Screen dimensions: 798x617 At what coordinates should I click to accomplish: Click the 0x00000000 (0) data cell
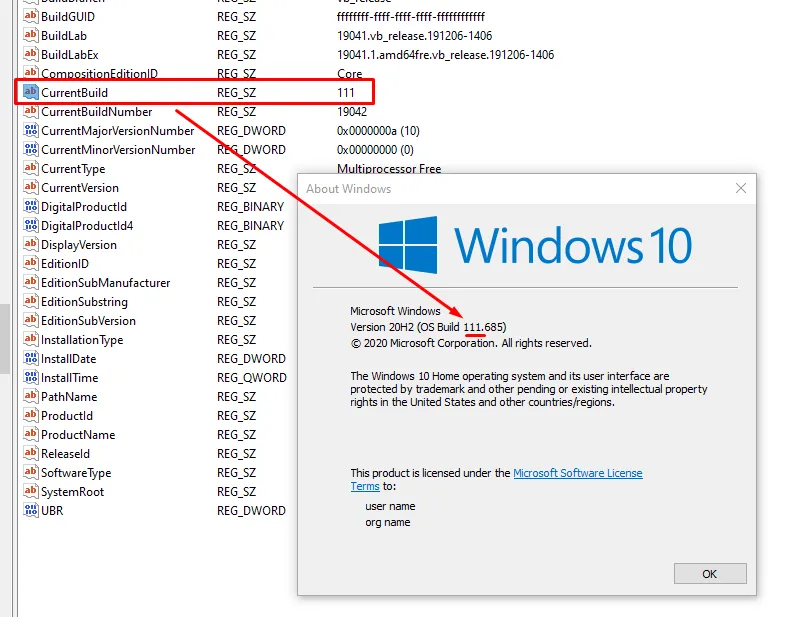click(x=375, y=150)
